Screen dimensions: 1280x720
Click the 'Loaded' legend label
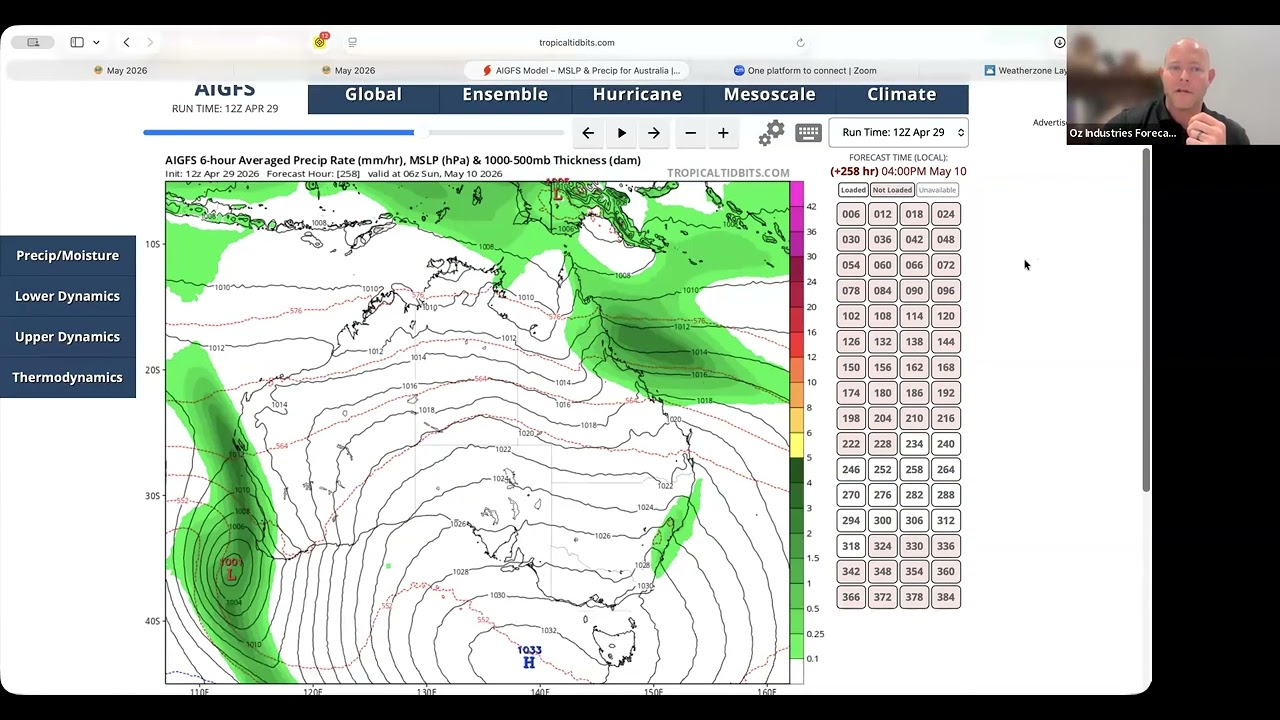853,190
